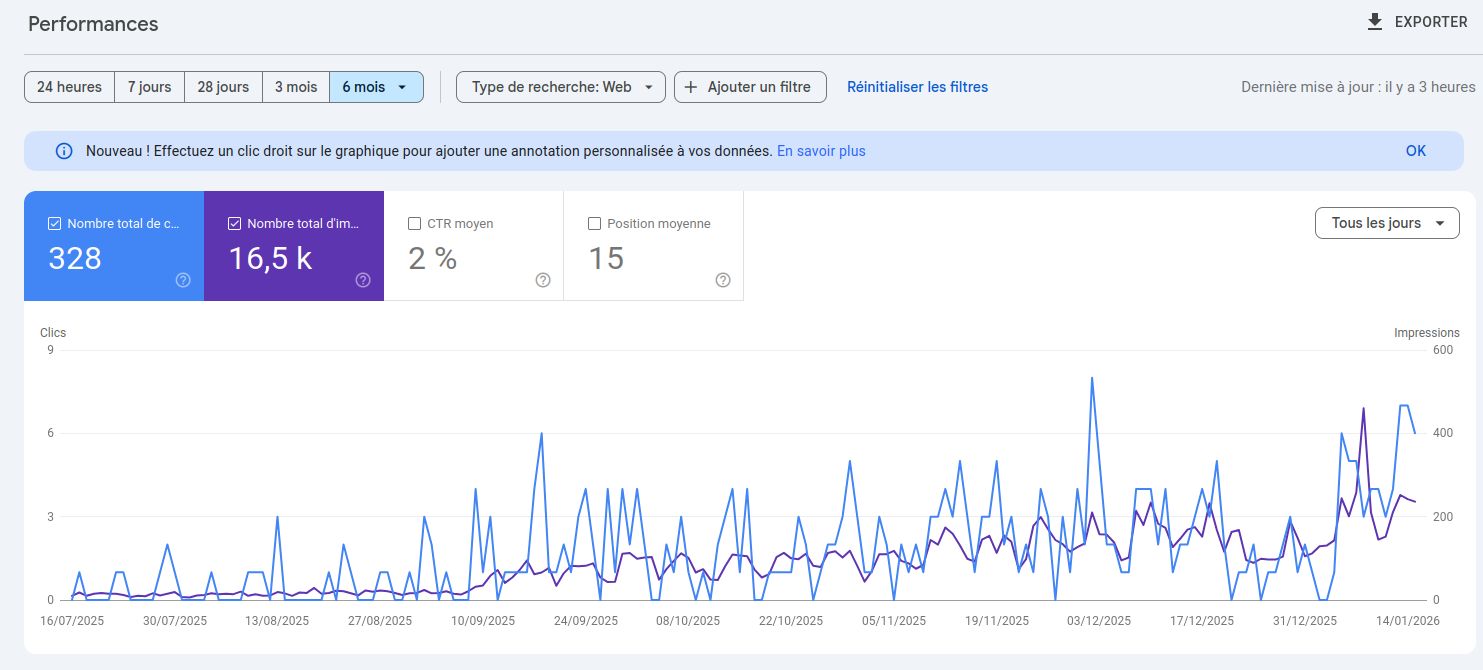
Task: Click the help icon on the CTR moyen card
Action: (543, 281)
